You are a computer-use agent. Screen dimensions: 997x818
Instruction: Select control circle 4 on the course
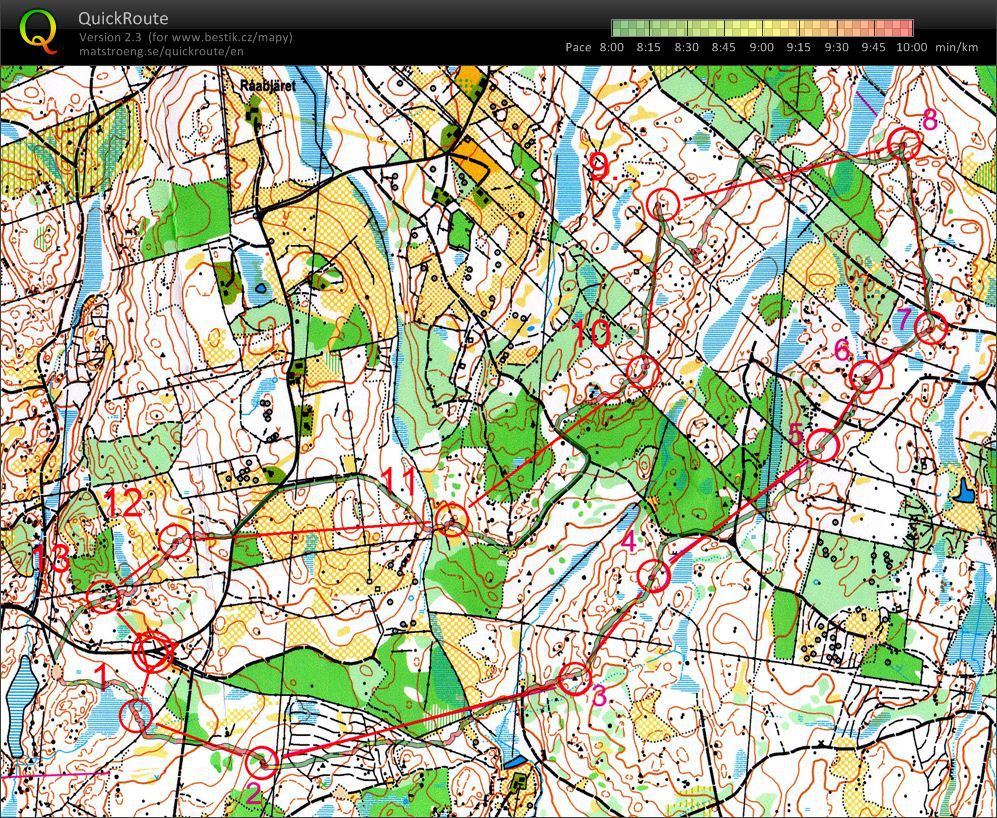click(654, 576)
